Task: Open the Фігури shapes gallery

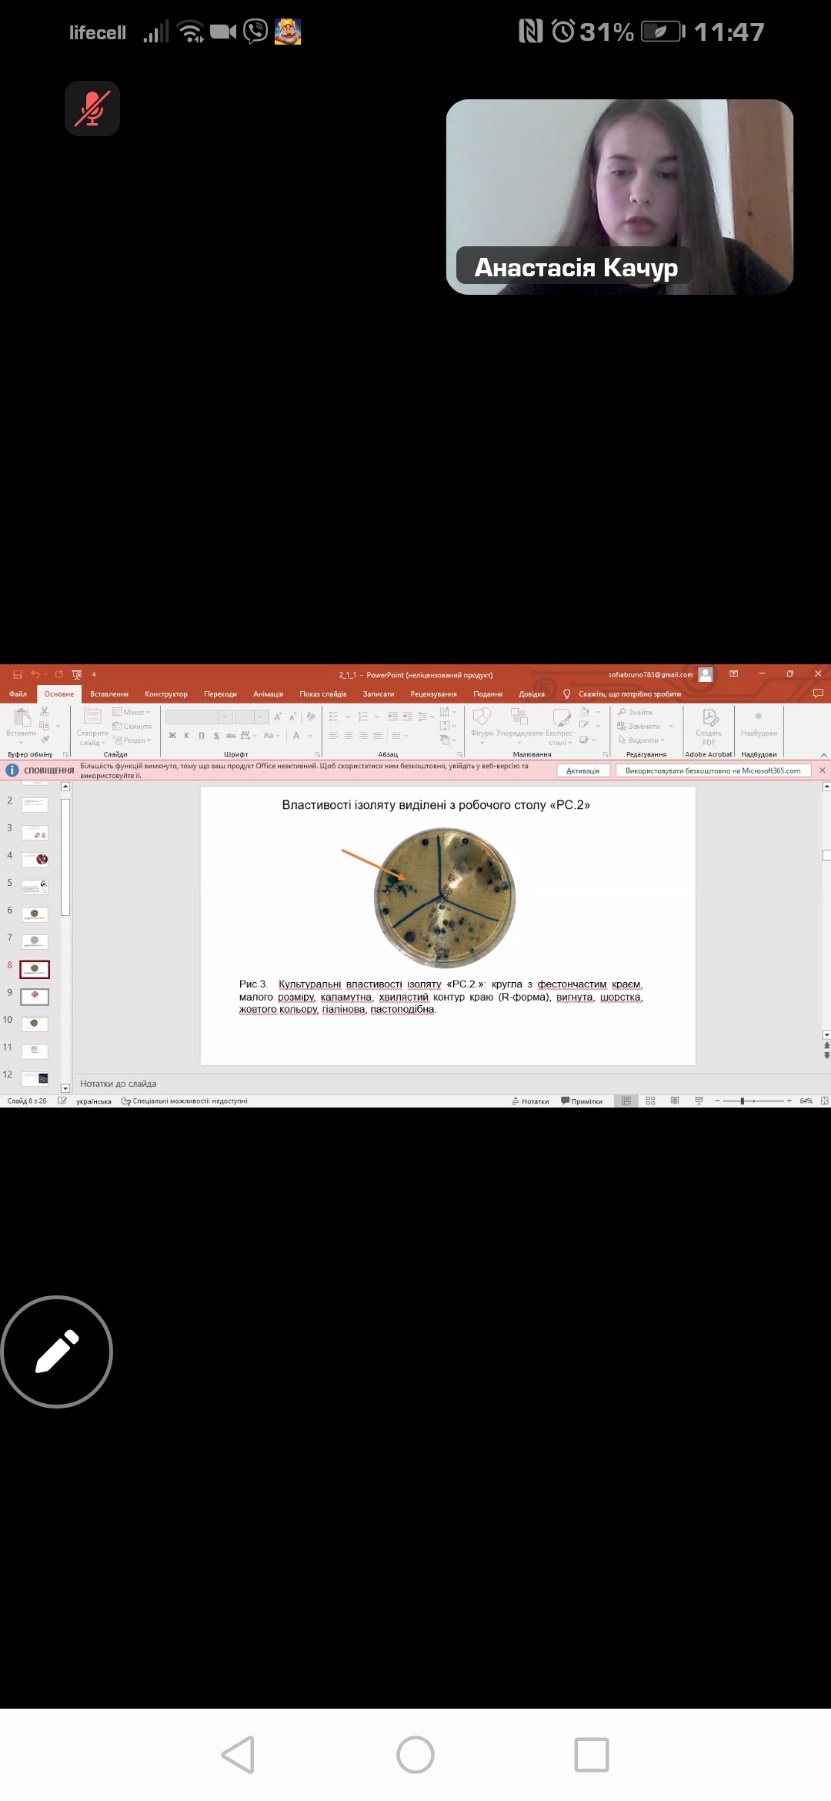Action: (482, 722)
